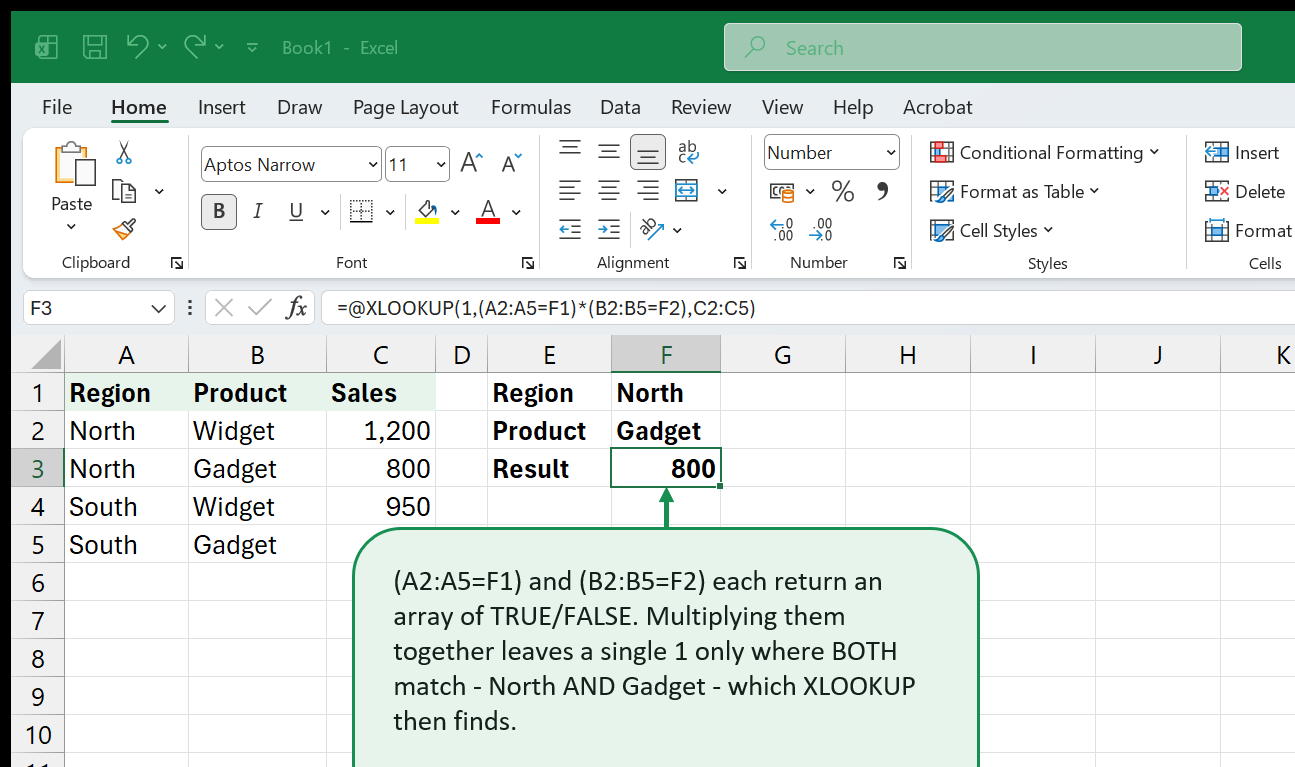Select the Format Painter brush

pos(124,230)
